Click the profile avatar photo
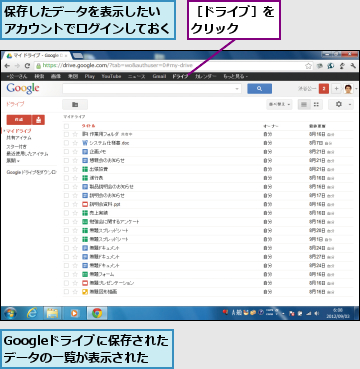 click(348, 89)
